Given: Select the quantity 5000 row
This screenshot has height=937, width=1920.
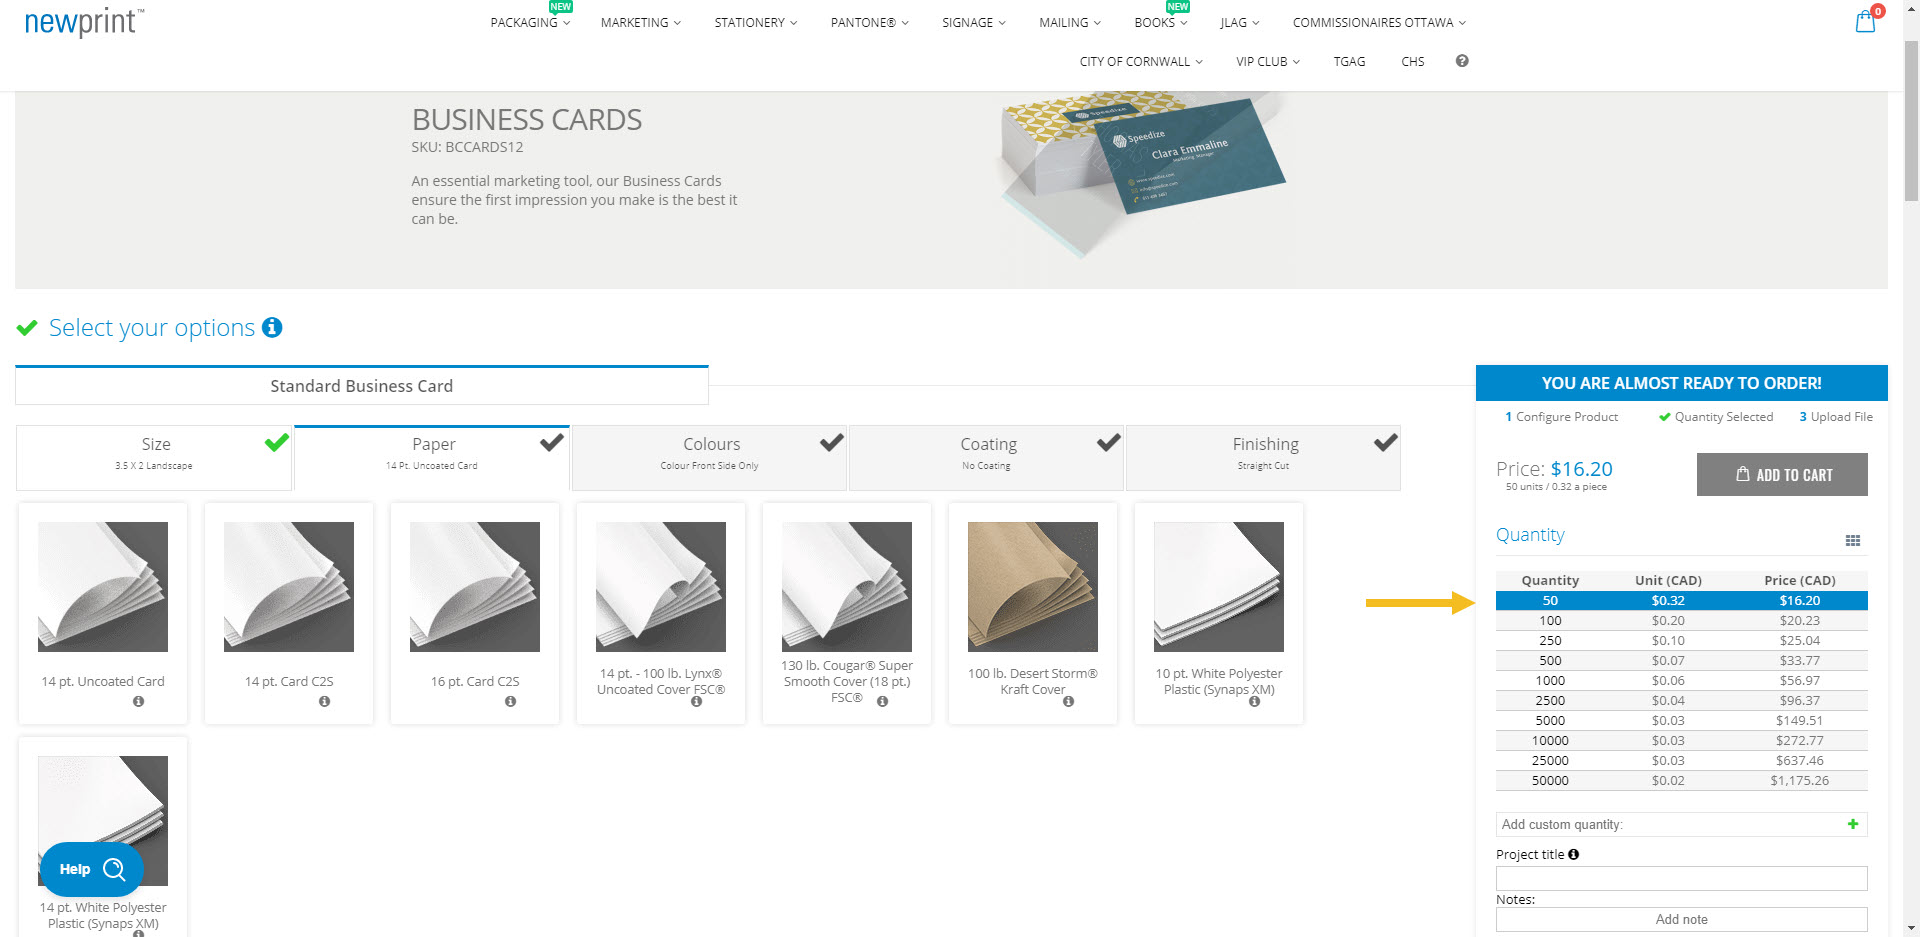Looking at the screenshot, I should tap(1682, 720).
